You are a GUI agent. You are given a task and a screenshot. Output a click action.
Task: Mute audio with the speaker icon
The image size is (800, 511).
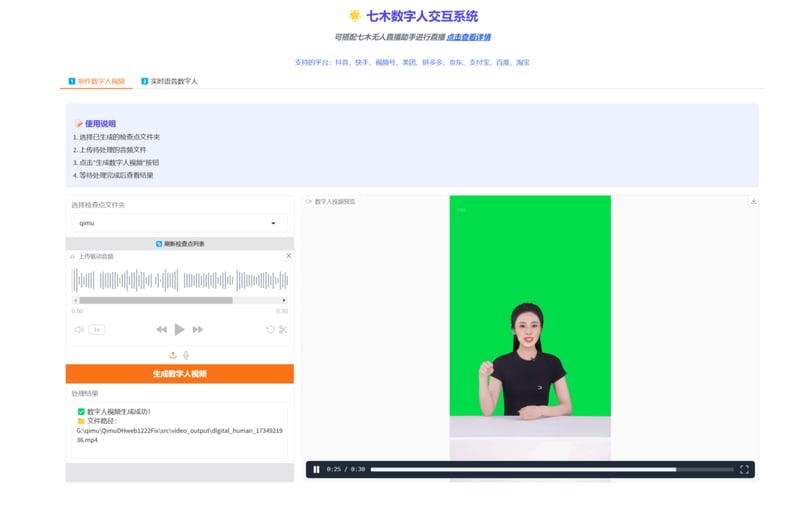tap(79, 329)
